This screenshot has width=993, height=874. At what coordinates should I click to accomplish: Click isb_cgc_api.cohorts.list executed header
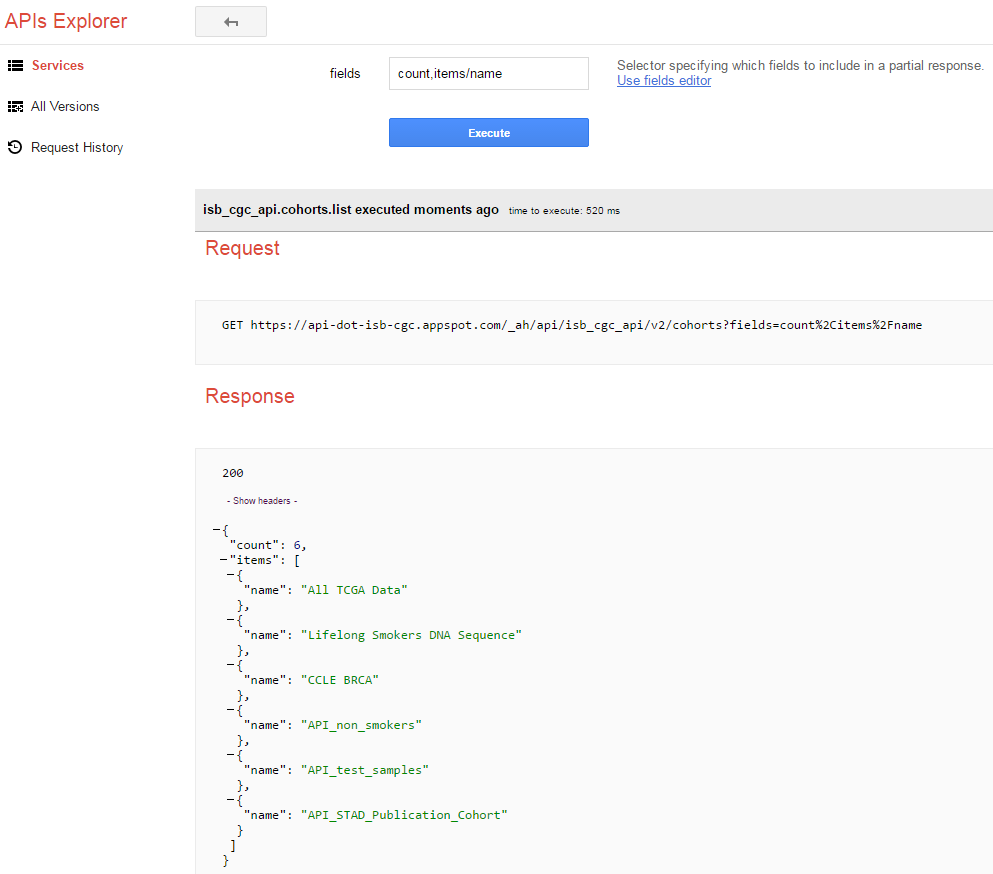coord(350,210)
